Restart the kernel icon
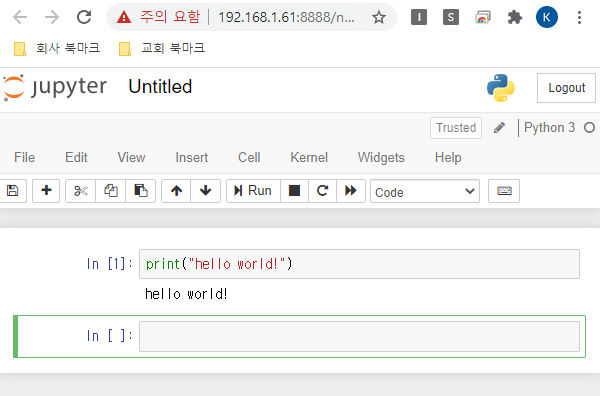The width and height of the screenshot is (600, 396). pyautogui.click(x=323, y=191)
